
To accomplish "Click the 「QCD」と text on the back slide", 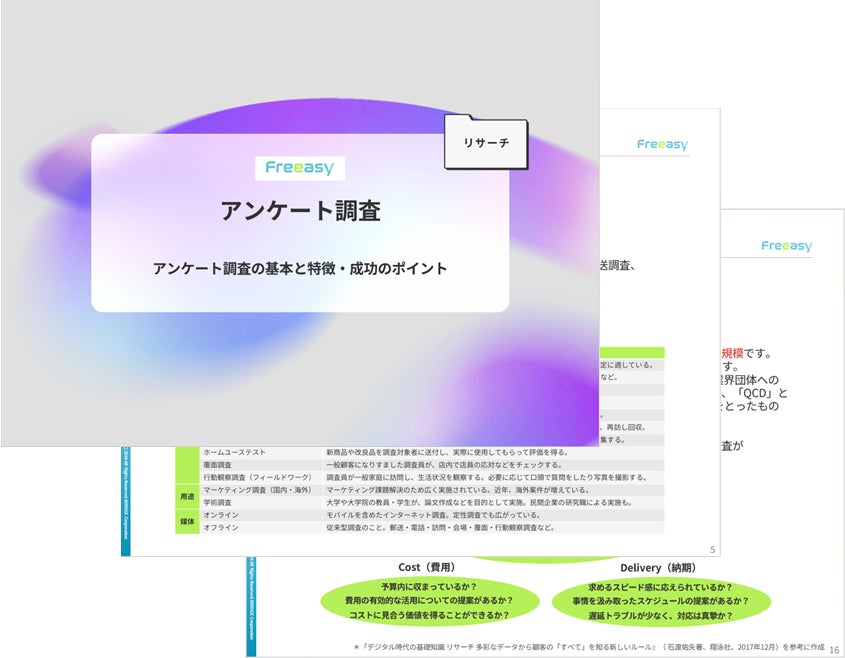I will [762, 393].
